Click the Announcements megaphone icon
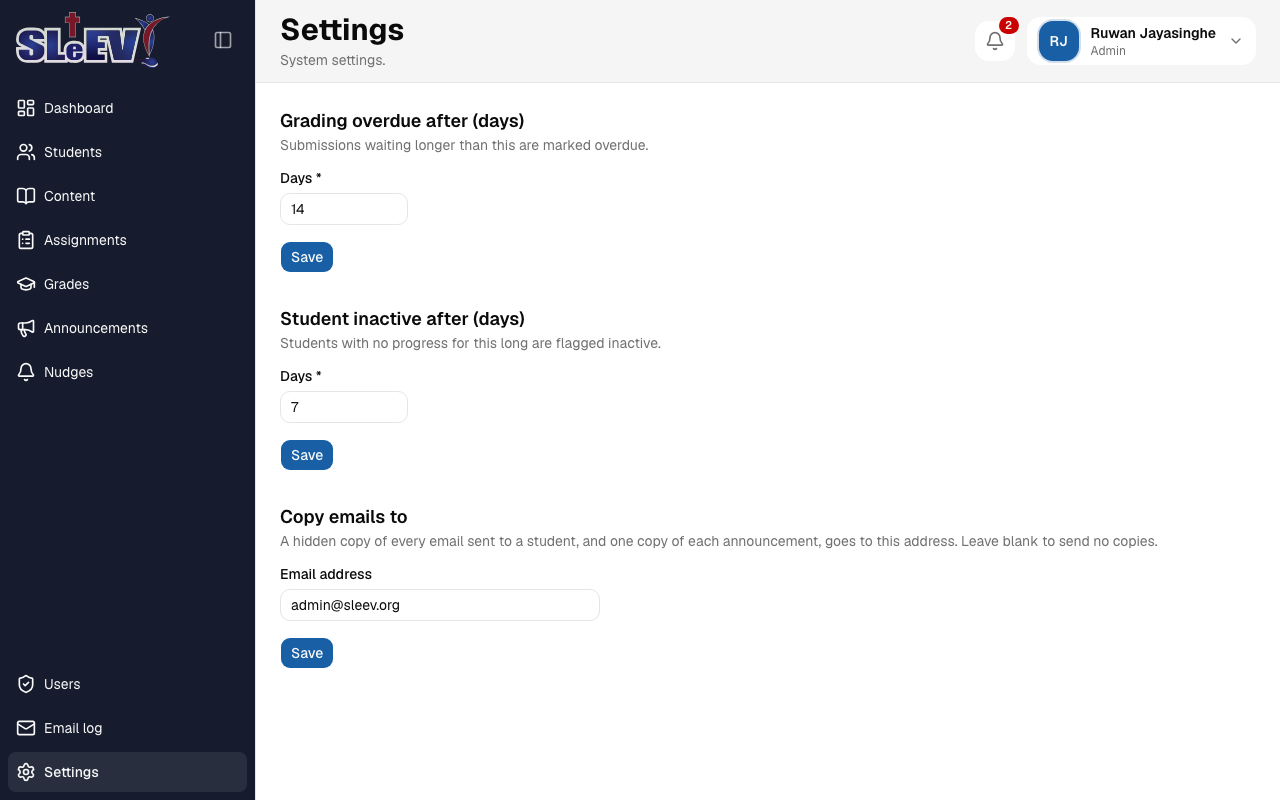The image size is (1280, 800). click(x=26, y=328)
